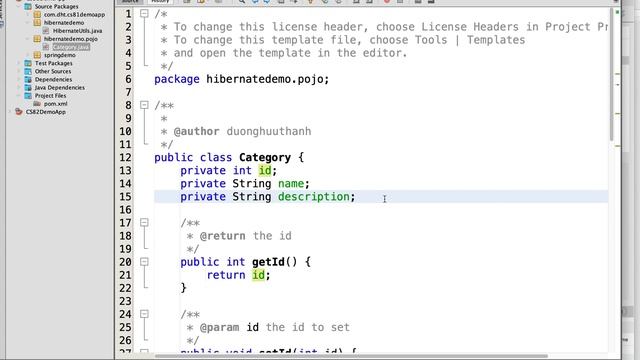This screenshot has width=640, height=360.
Task: Select Source Packages in the project tree
Action: point(56,7)
